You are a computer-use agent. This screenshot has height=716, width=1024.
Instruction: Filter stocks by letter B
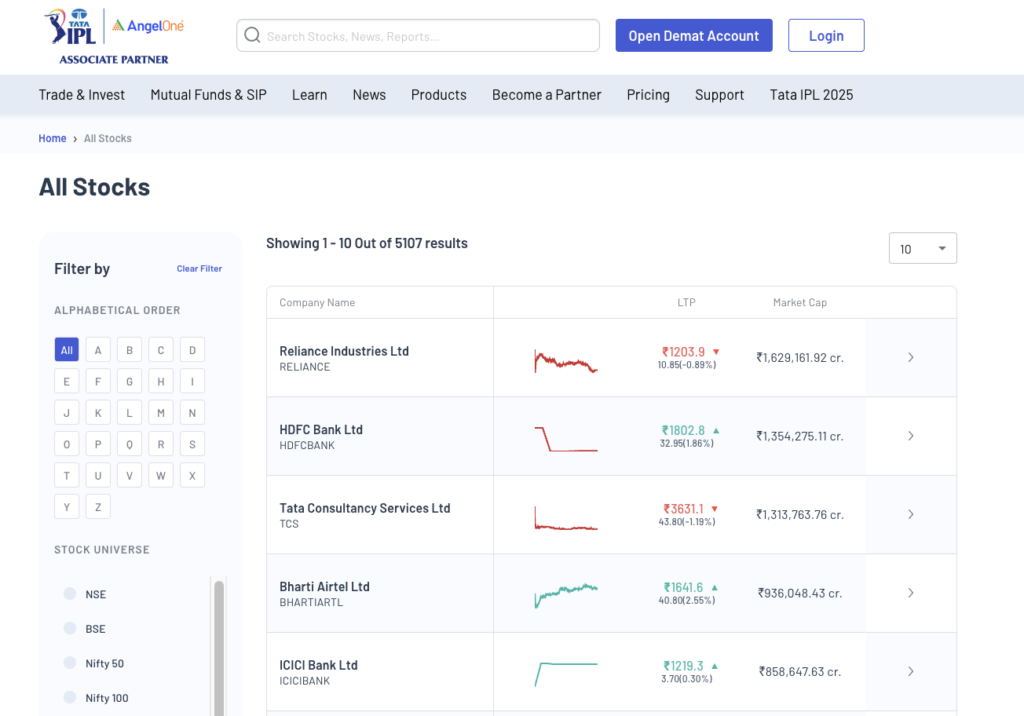click(x=129, y=350)
